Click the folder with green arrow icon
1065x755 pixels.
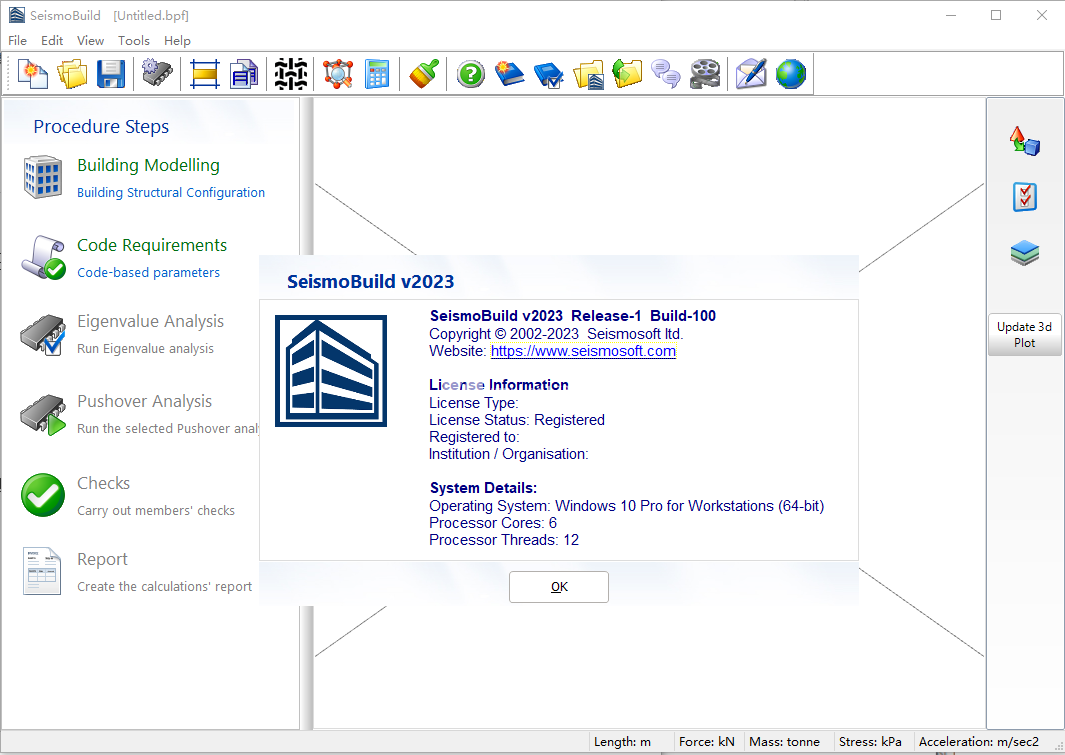627,74
